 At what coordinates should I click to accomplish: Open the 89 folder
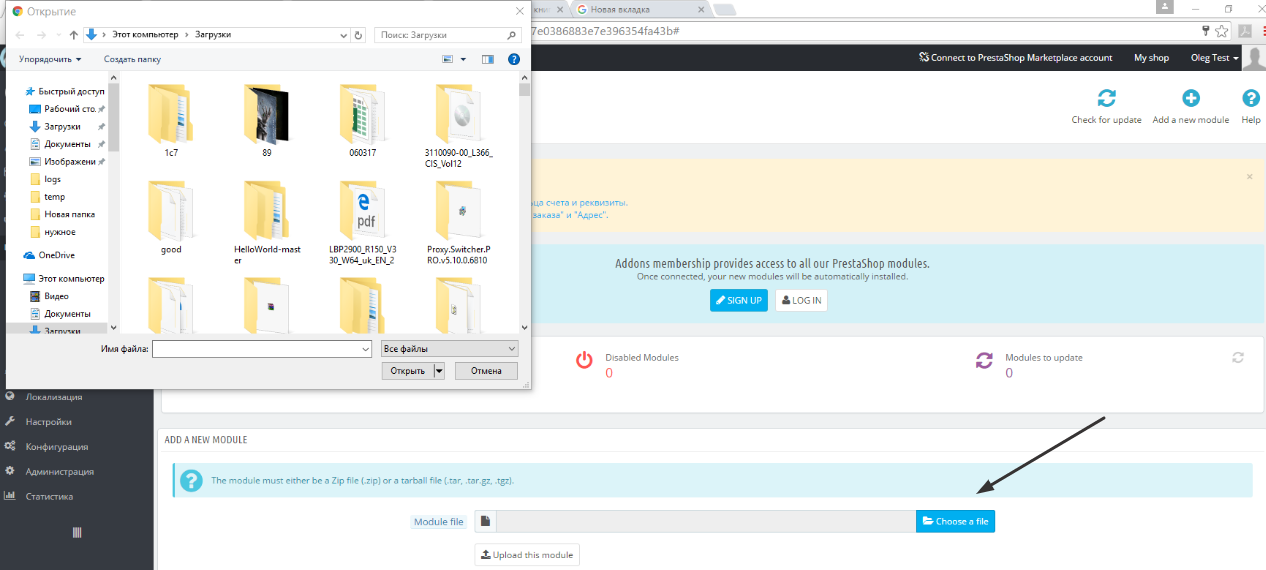267,122
